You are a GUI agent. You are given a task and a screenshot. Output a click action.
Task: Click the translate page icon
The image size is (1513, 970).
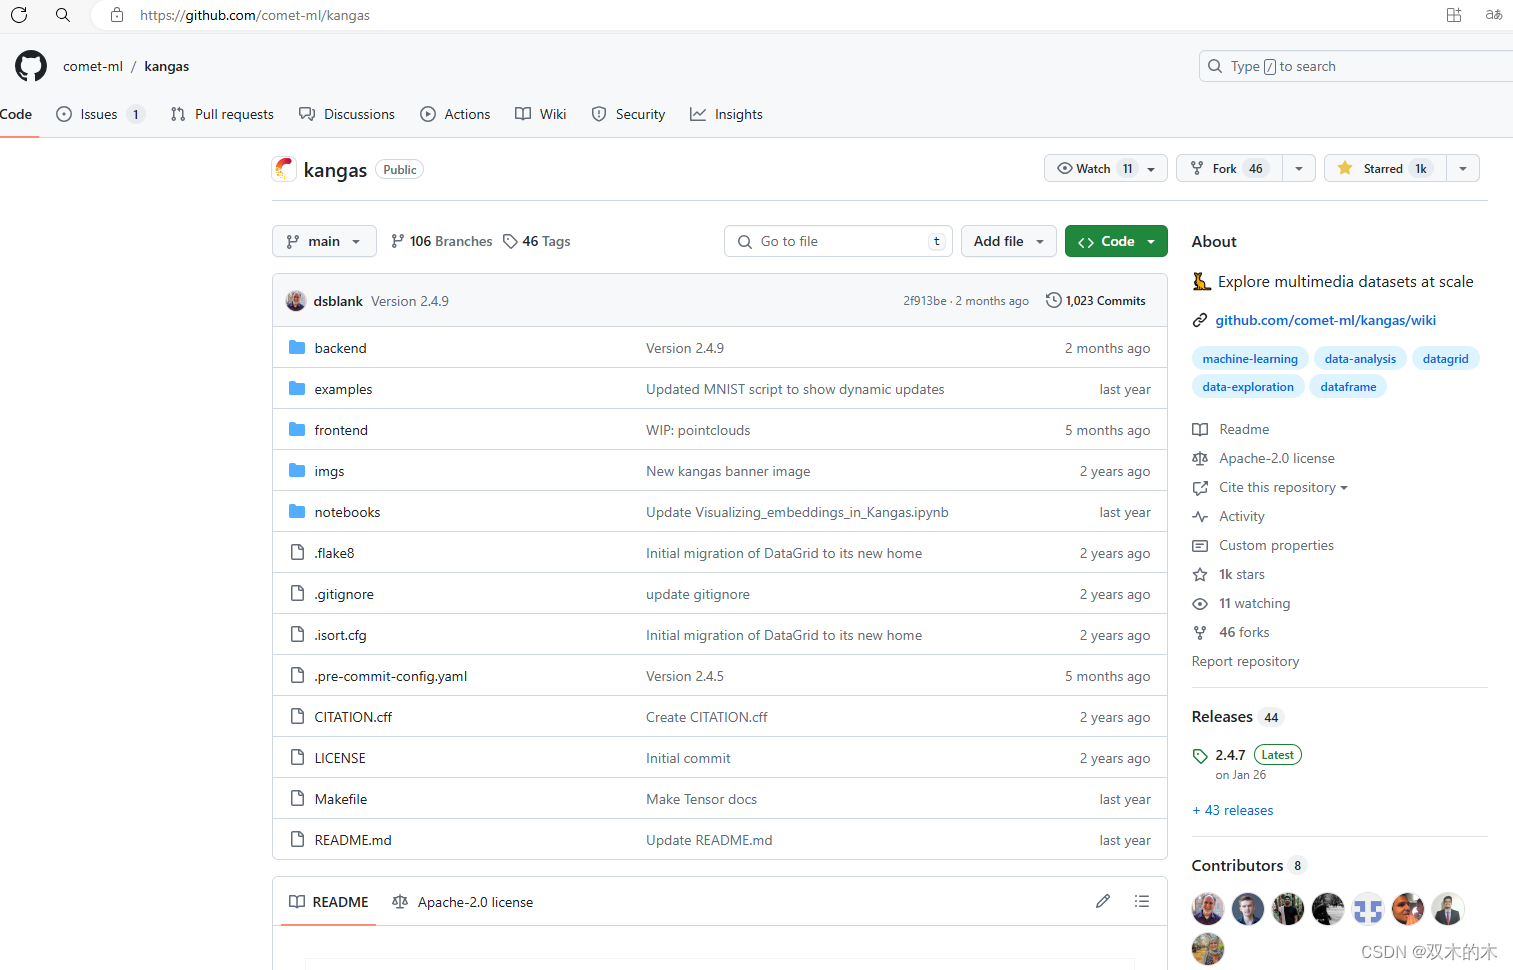[1494, 15]
